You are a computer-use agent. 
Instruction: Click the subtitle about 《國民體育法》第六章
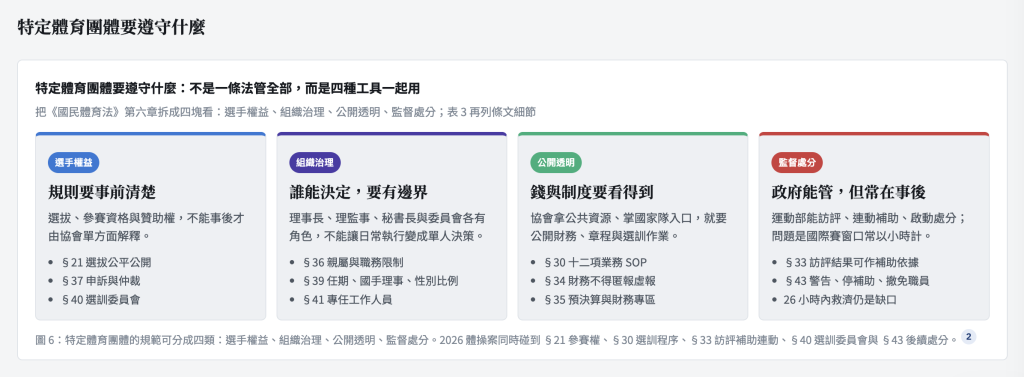[x=286, y=112]
